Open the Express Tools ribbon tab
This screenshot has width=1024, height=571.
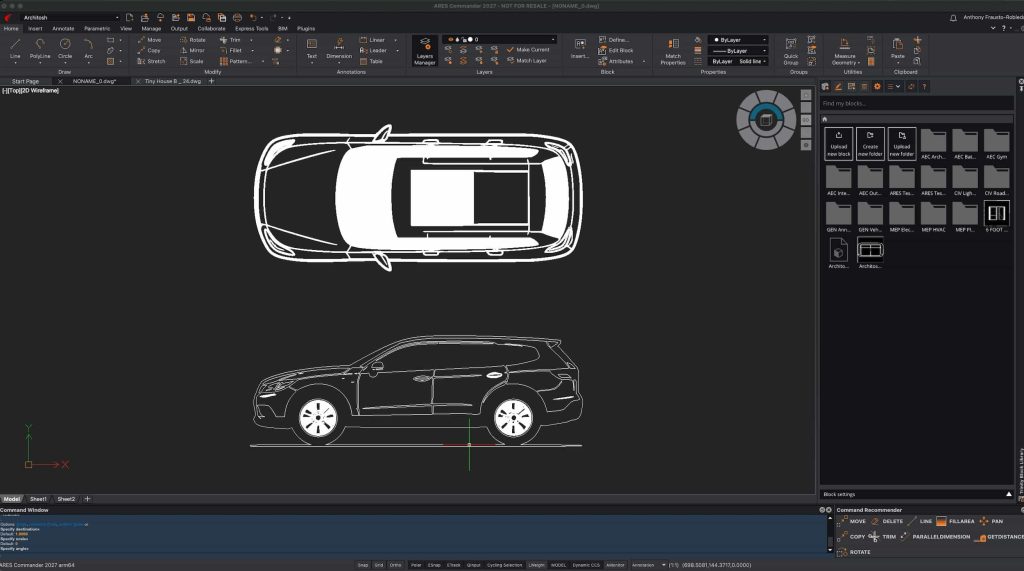tap(251, 29)
